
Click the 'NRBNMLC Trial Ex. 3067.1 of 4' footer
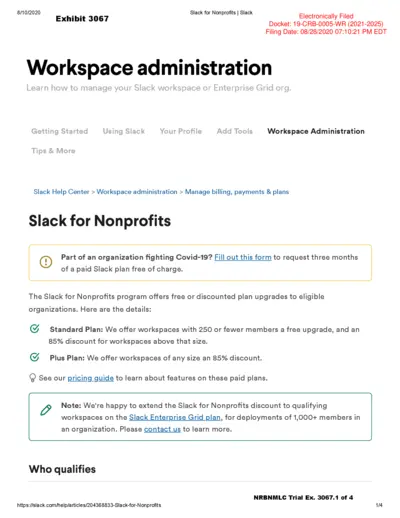click(x=303, y=498)
